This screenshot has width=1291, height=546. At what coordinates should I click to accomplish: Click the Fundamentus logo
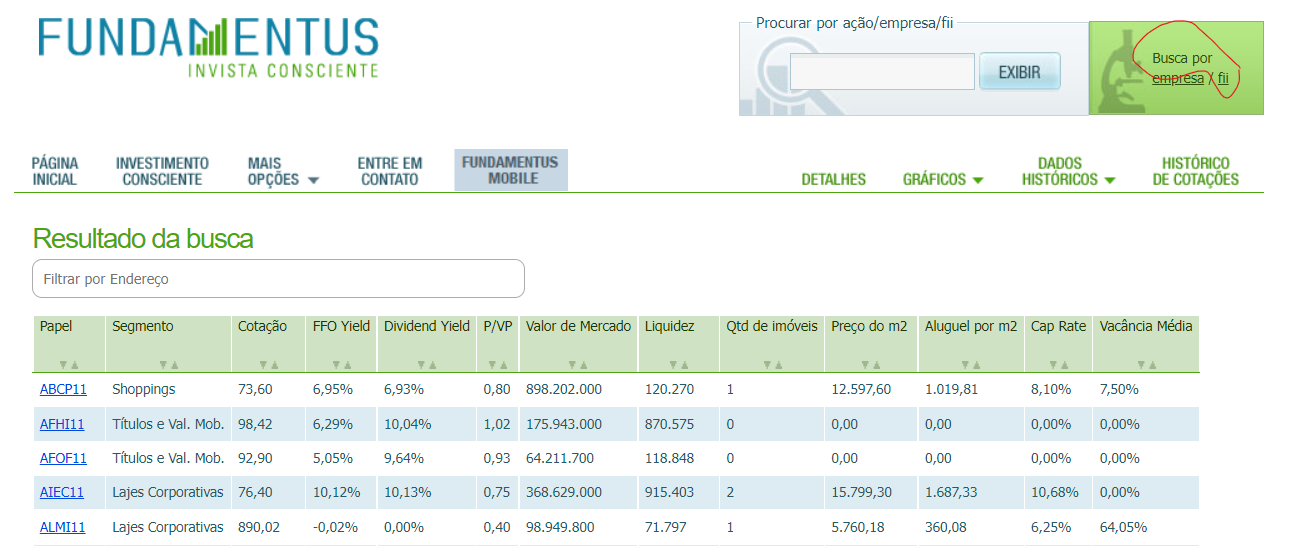pyautogui.click(x=209, y=47)
